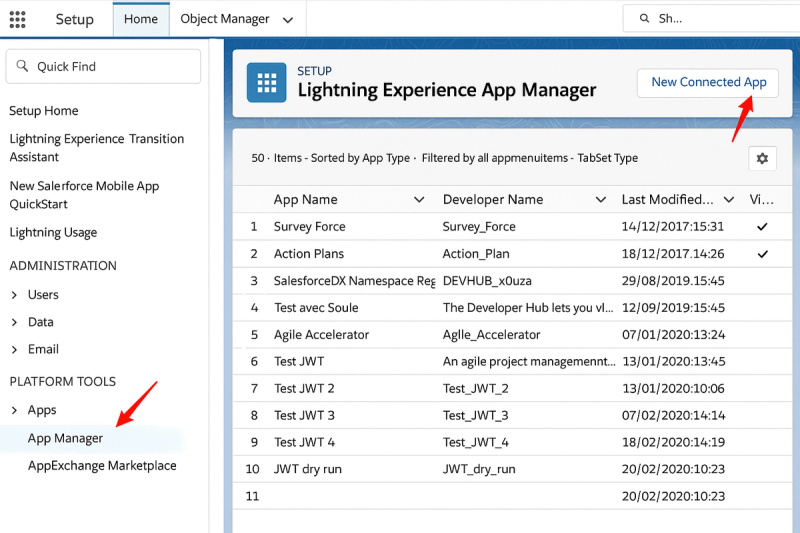Click the Users sidebar label

[43, 295]
